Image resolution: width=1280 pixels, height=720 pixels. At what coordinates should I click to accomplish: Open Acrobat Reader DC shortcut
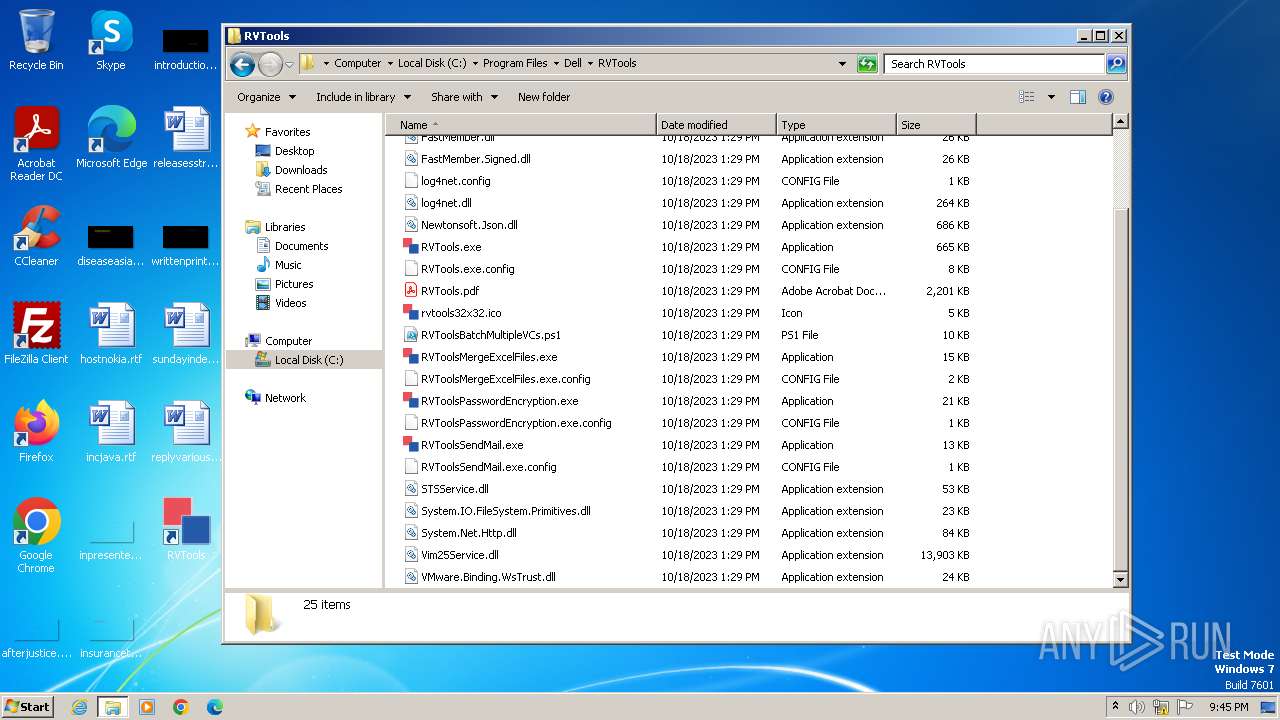click(36, 144)
